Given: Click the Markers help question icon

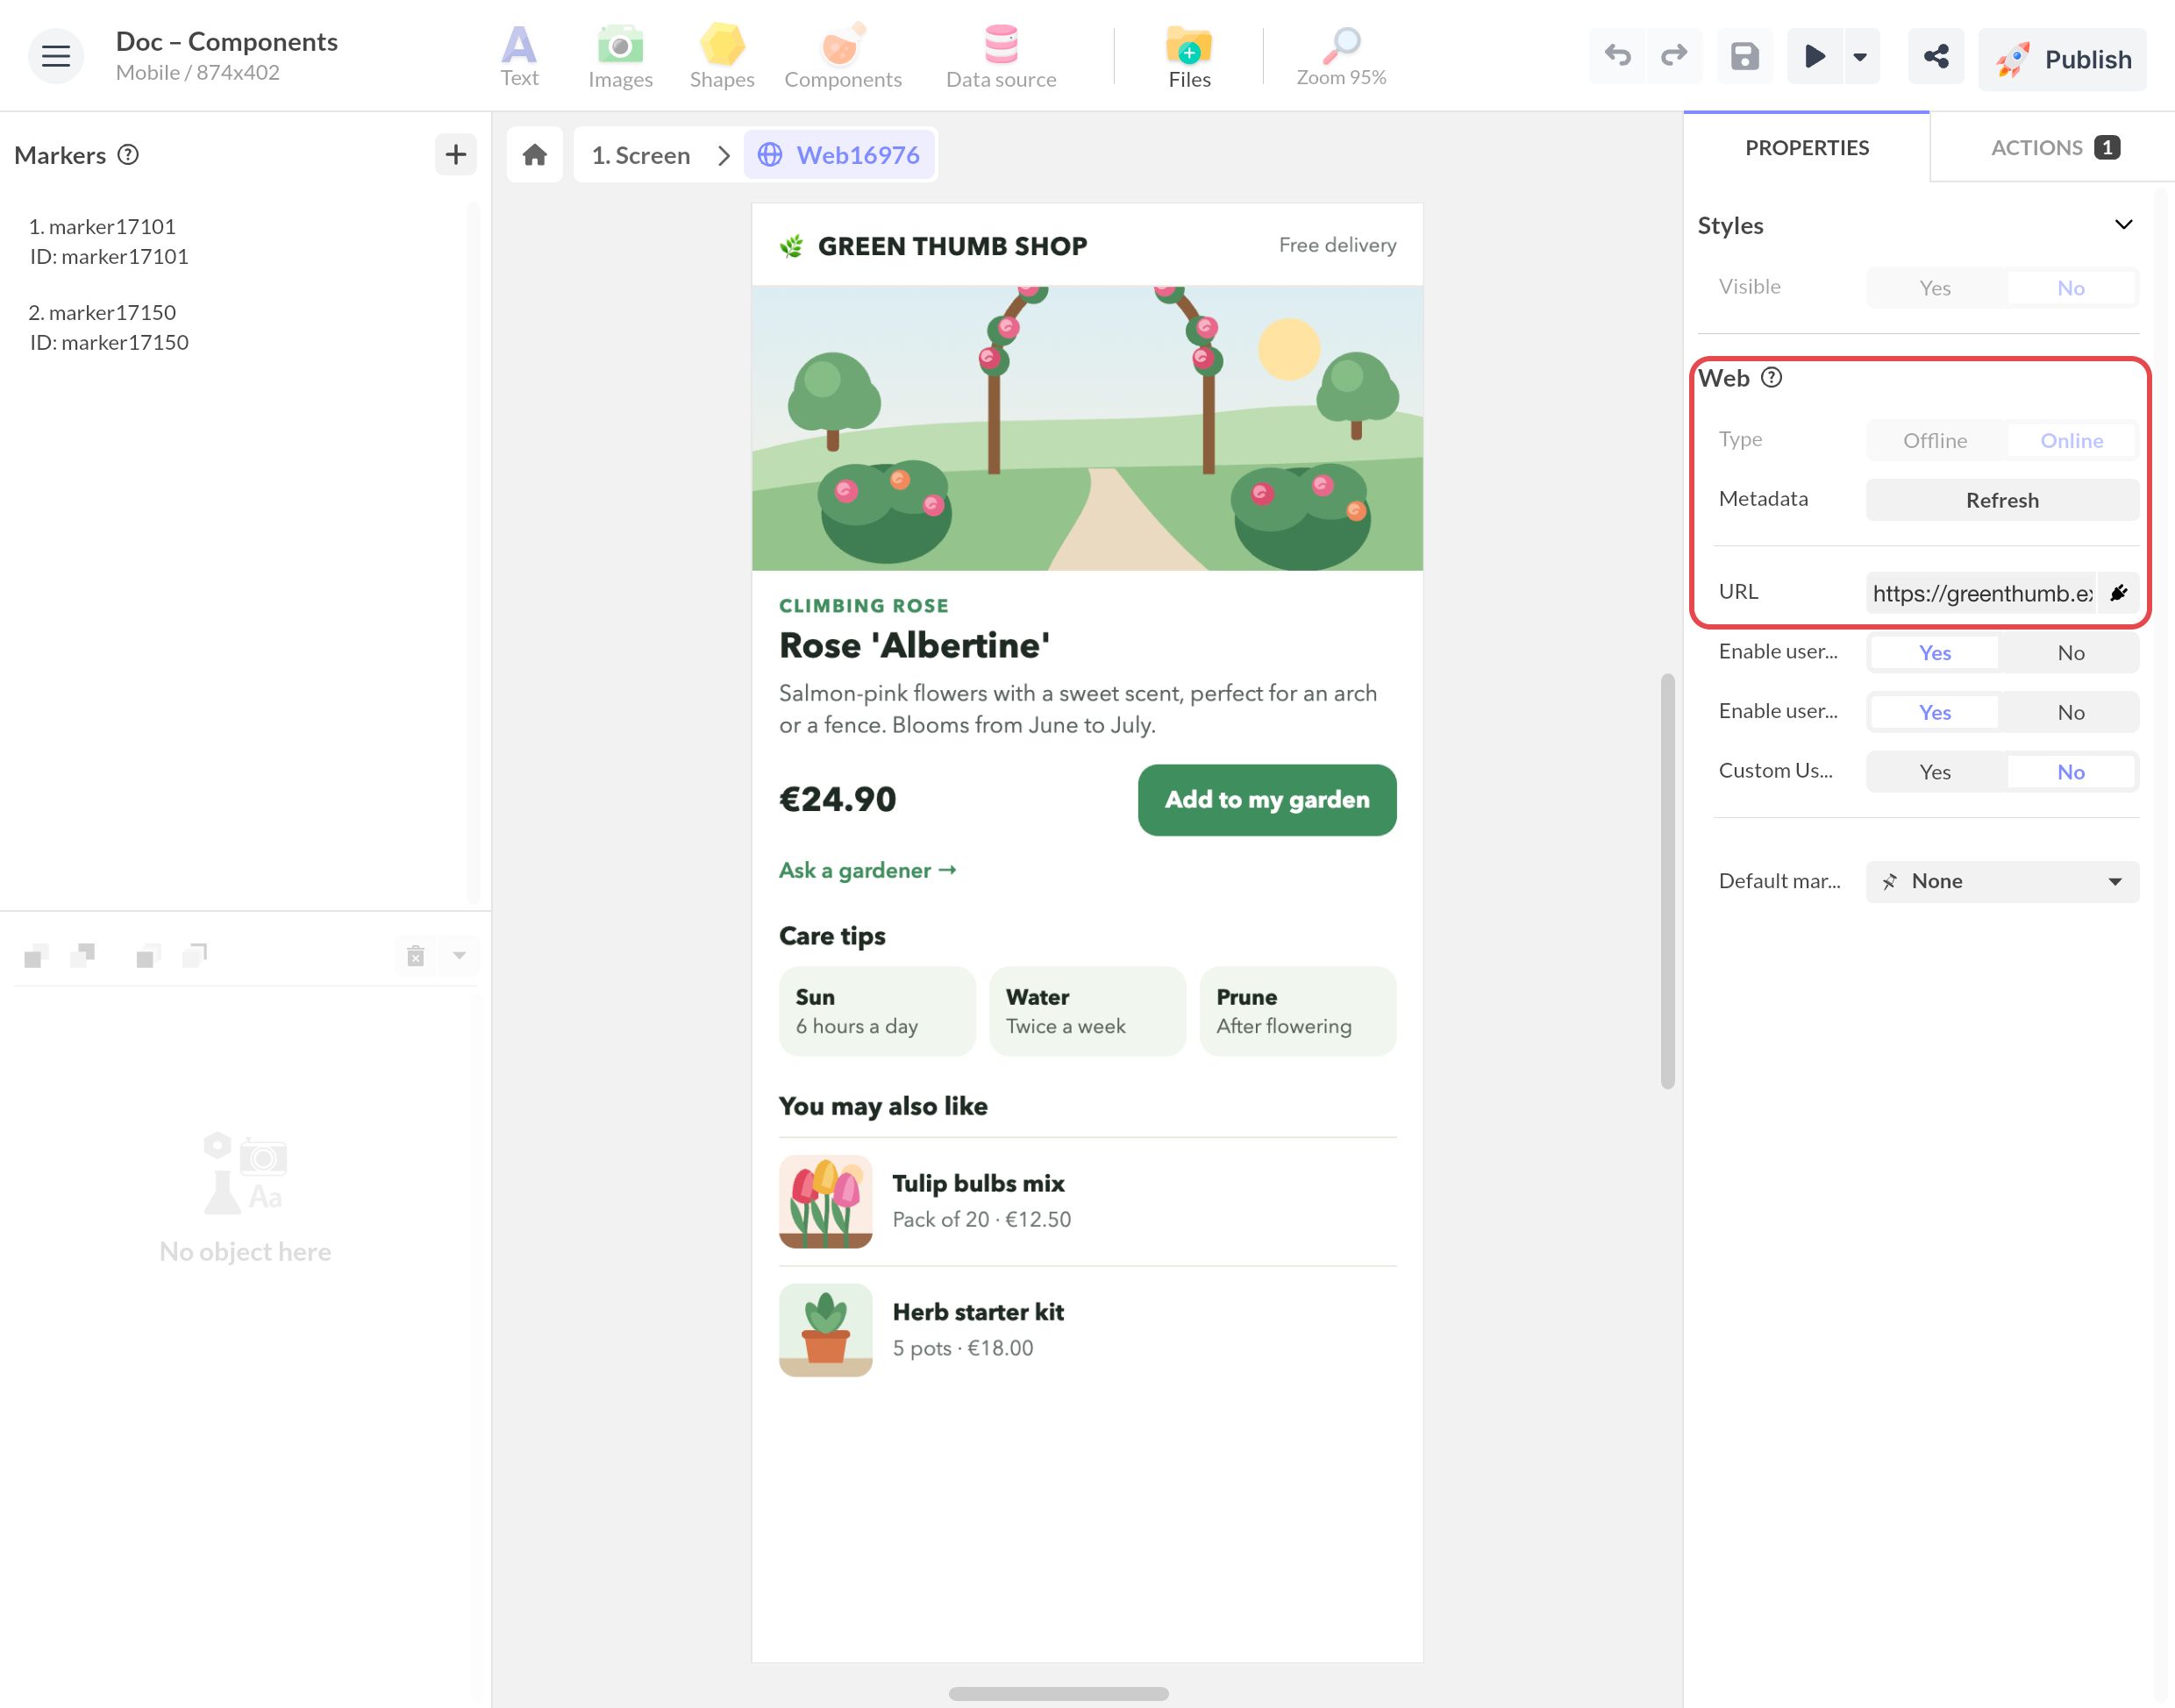Looking at the screenshot, I should point(128,155).
